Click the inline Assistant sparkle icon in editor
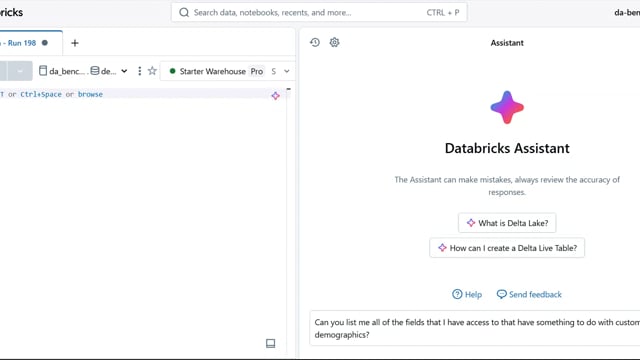The image size is (640, 360). pyautogui.click(x=276, y=96)
